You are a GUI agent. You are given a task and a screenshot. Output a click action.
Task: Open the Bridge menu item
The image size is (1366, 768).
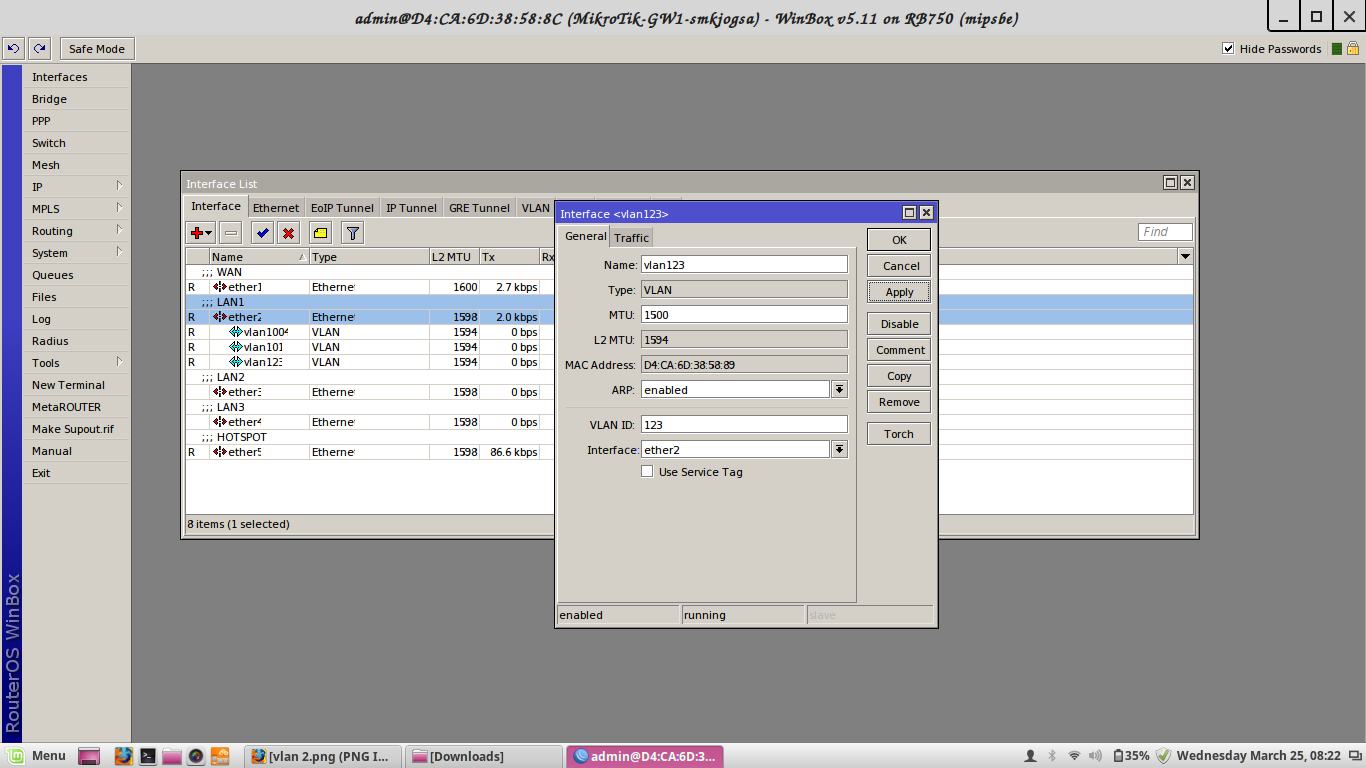point(77,99)
